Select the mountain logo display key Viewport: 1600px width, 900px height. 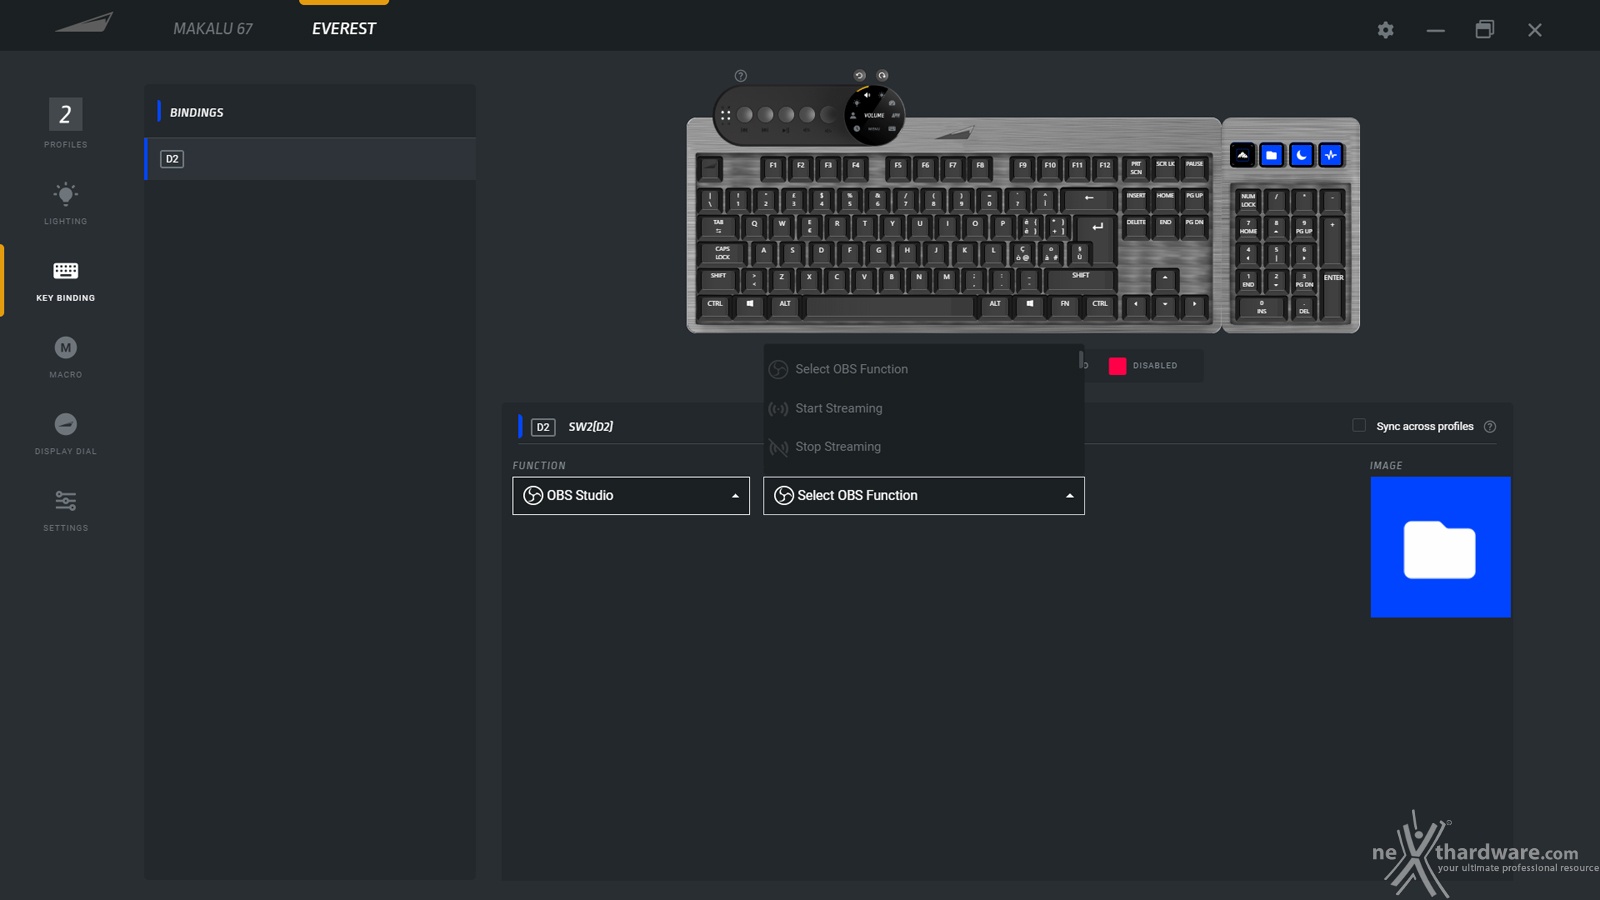pos(1242,155)
